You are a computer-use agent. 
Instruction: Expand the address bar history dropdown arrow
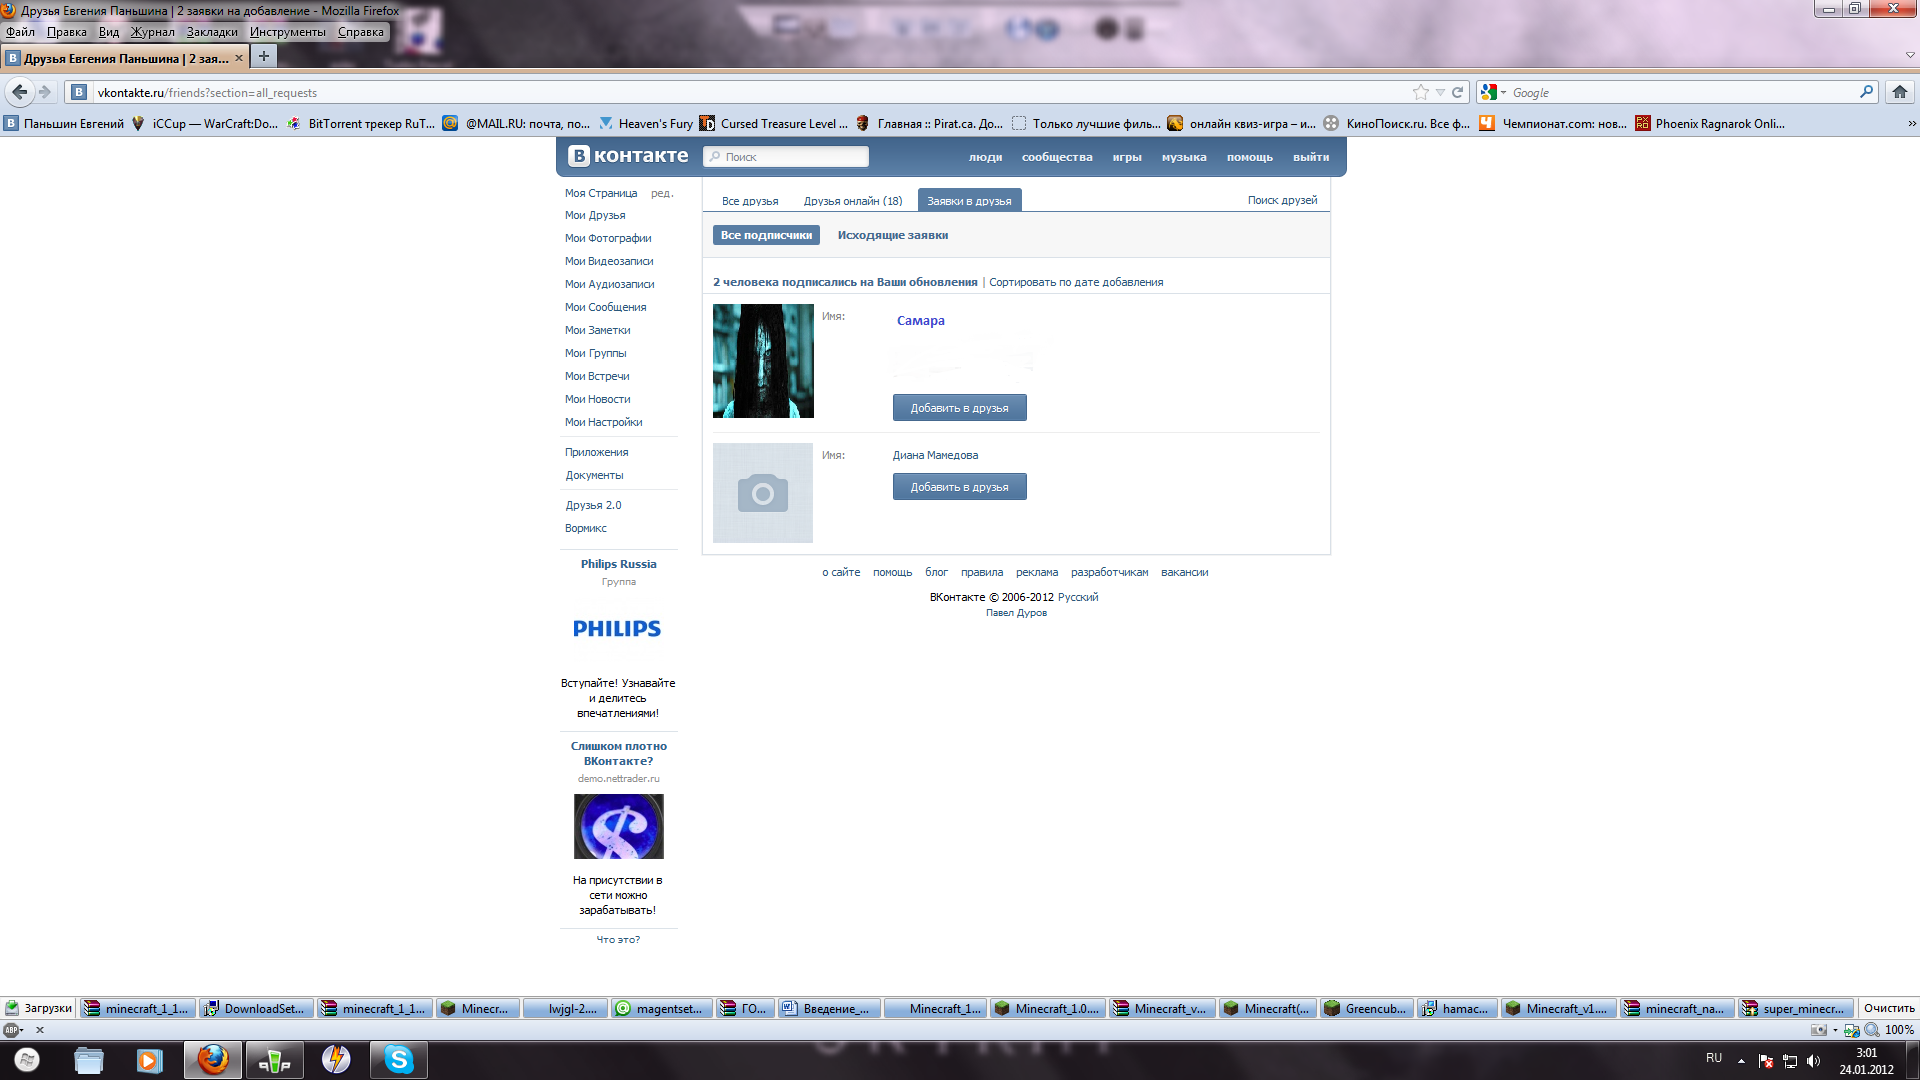pyautogui.click(x=1440, y=92)
